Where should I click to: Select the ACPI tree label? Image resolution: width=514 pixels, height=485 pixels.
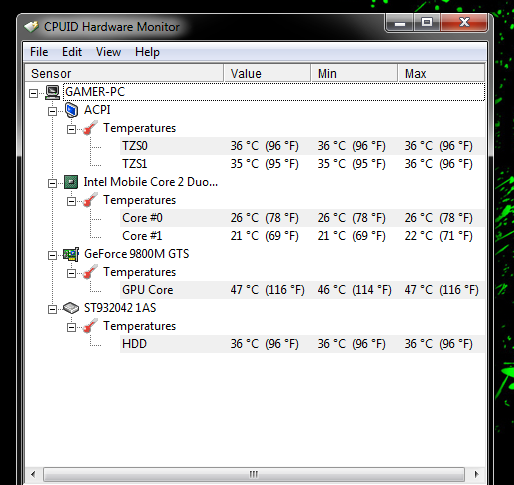point(97,110)
